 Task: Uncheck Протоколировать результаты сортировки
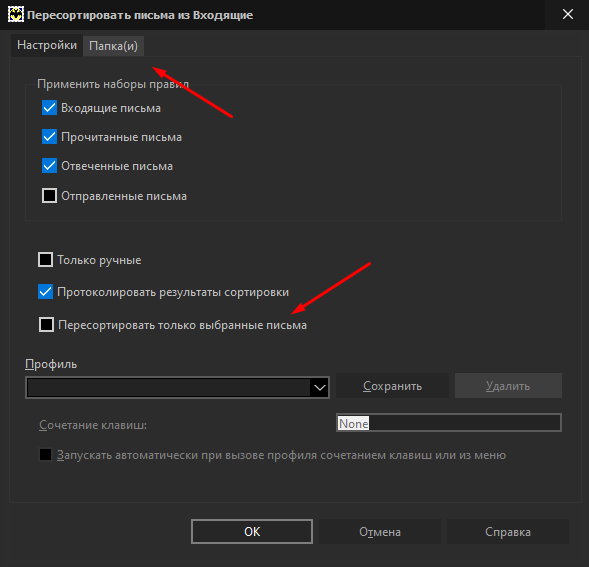click(x=45, y=292)
